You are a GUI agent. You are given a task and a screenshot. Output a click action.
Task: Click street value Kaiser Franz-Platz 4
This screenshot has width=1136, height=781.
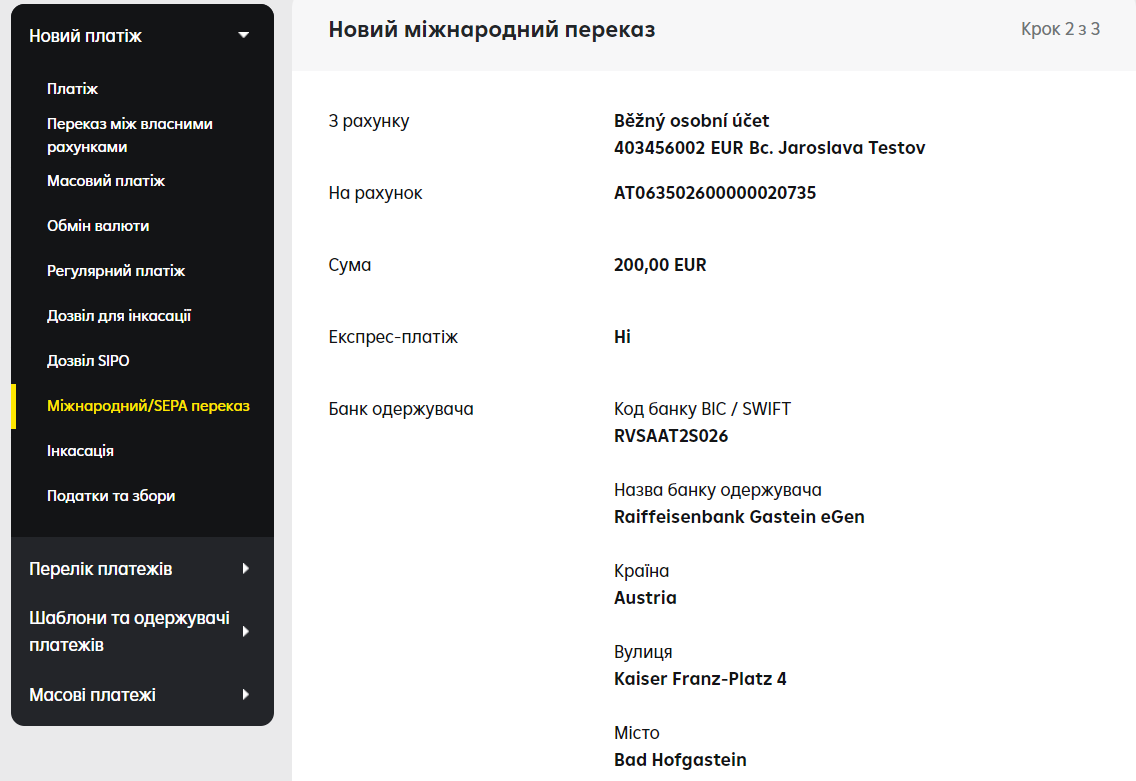tap(700, 679)
